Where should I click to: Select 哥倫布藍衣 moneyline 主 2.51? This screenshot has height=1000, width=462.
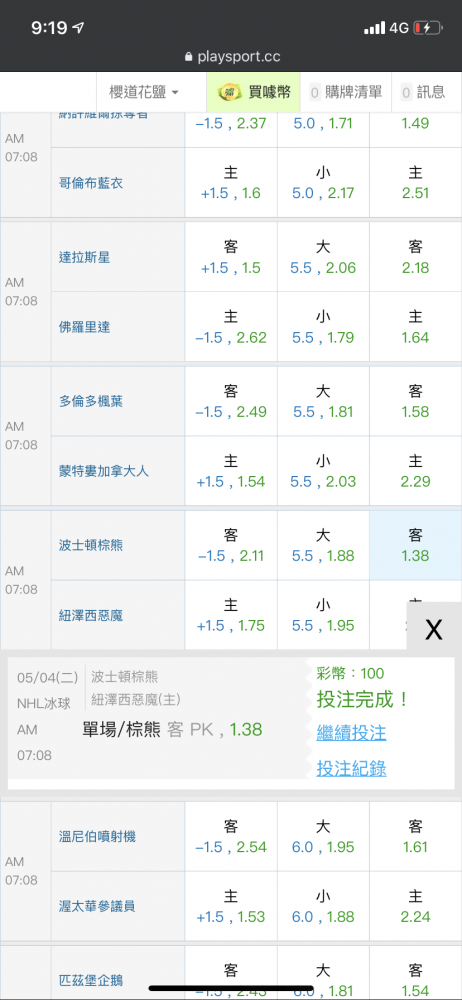(415, 182)
